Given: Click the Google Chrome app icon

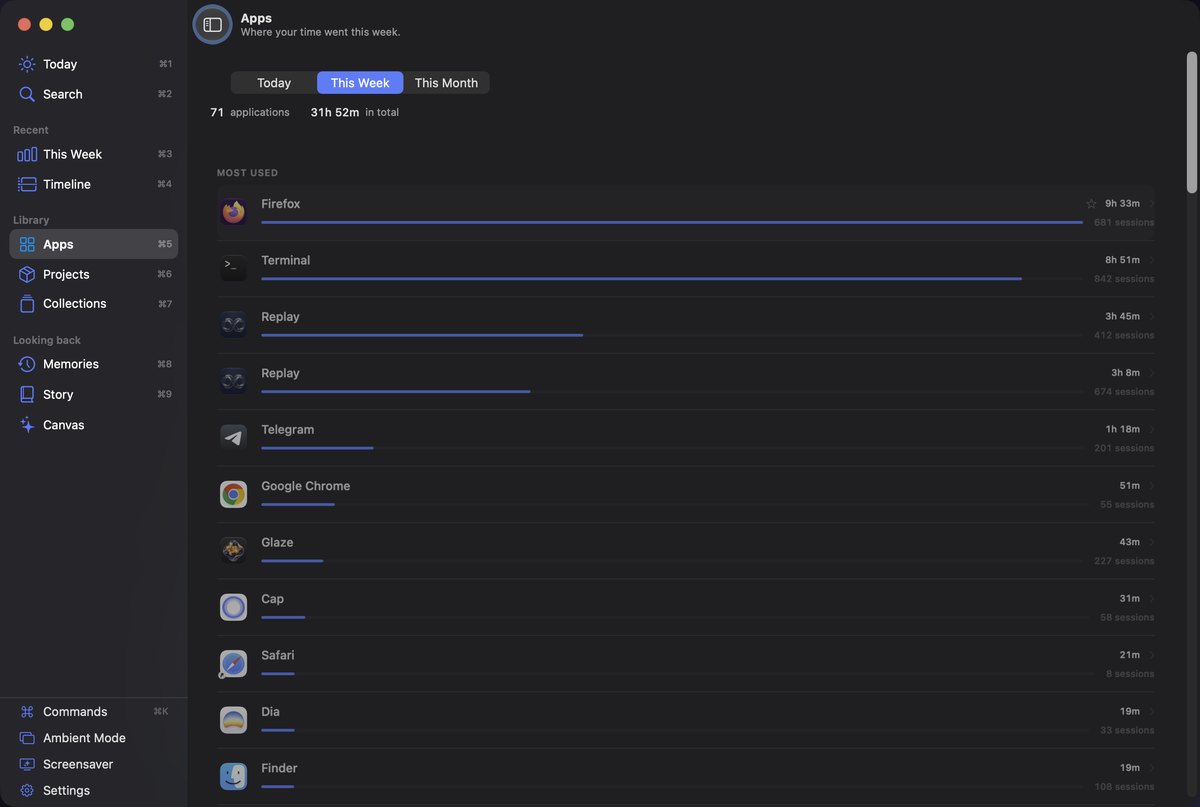Looking at the screenshot, I should click(233, 494).
